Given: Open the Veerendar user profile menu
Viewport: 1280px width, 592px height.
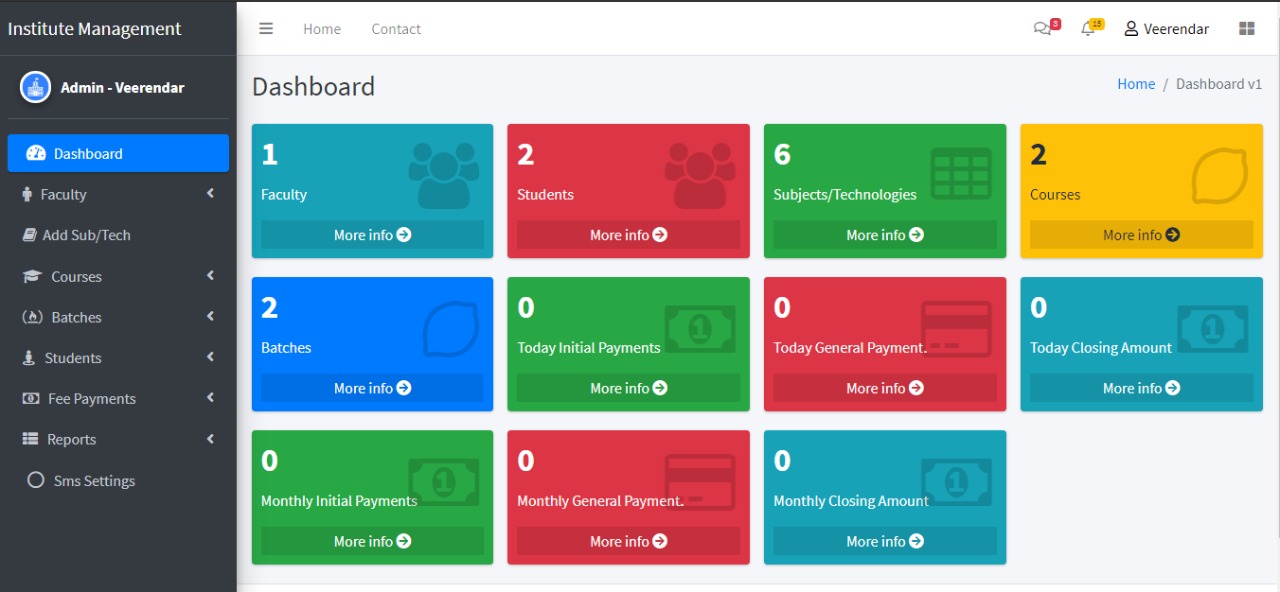Looking at the screenshot, I should click(1166, 29).
